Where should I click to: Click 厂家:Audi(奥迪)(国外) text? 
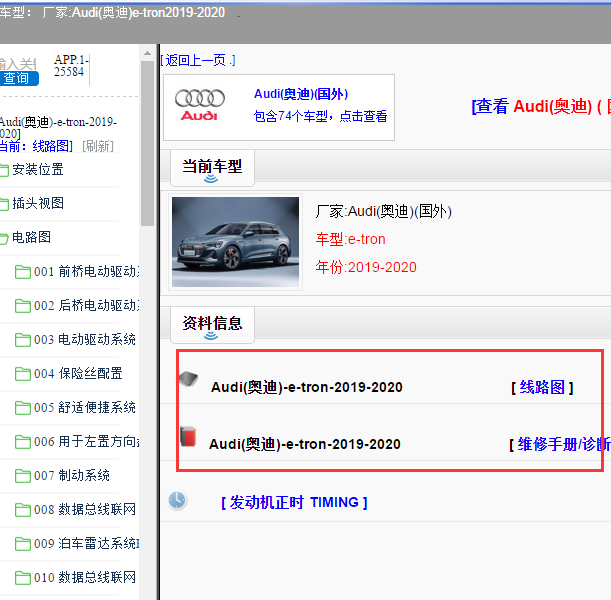pos(383,212)
